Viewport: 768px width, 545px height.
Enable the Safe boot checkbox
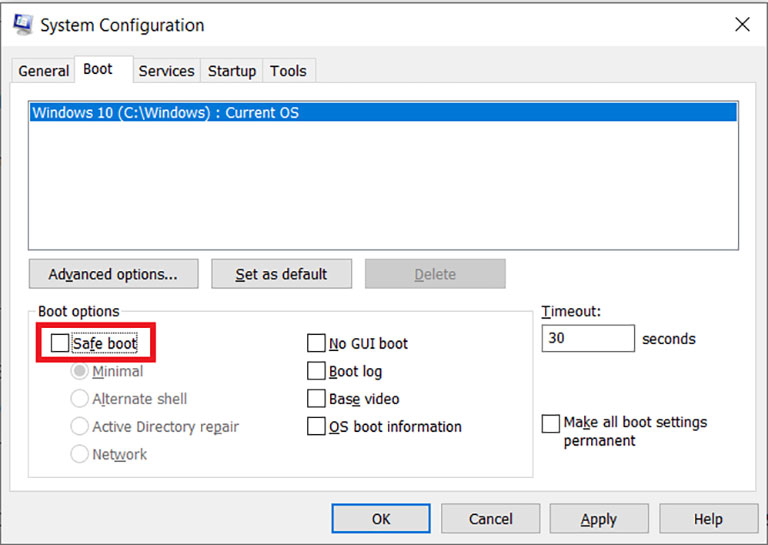(x=60, y=343)
